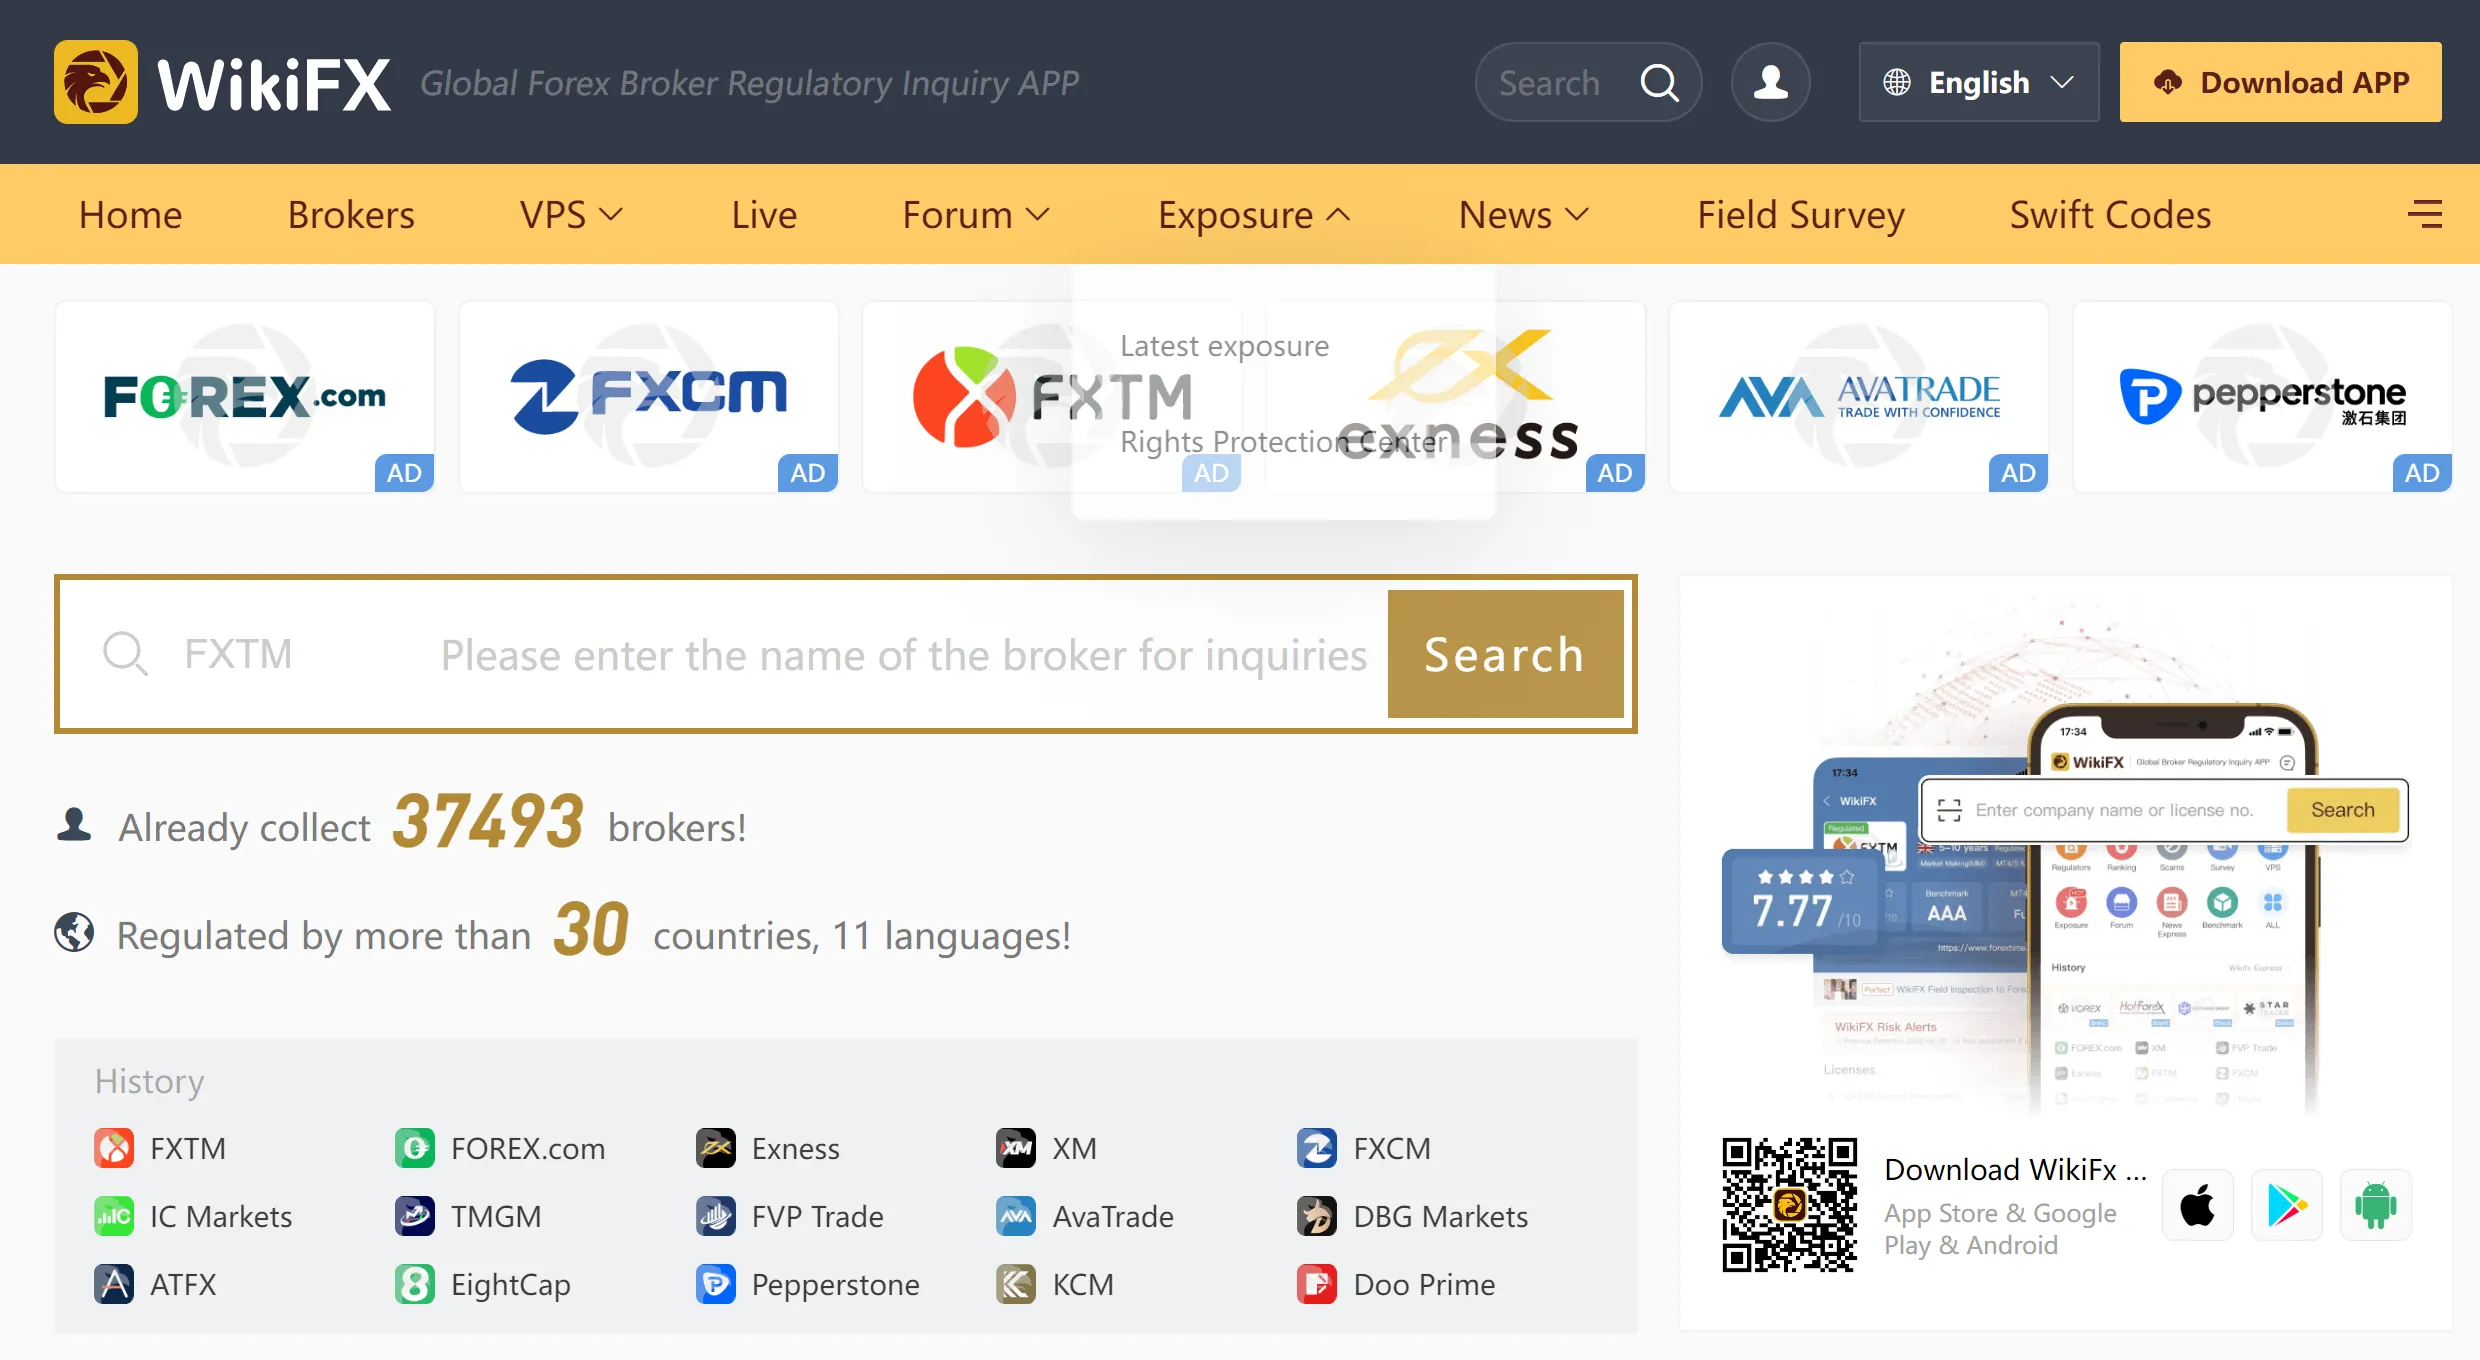Viewport: 2480px width, 1360px height.
Task: Open the Field Survey page
Action: point(1801,214)
